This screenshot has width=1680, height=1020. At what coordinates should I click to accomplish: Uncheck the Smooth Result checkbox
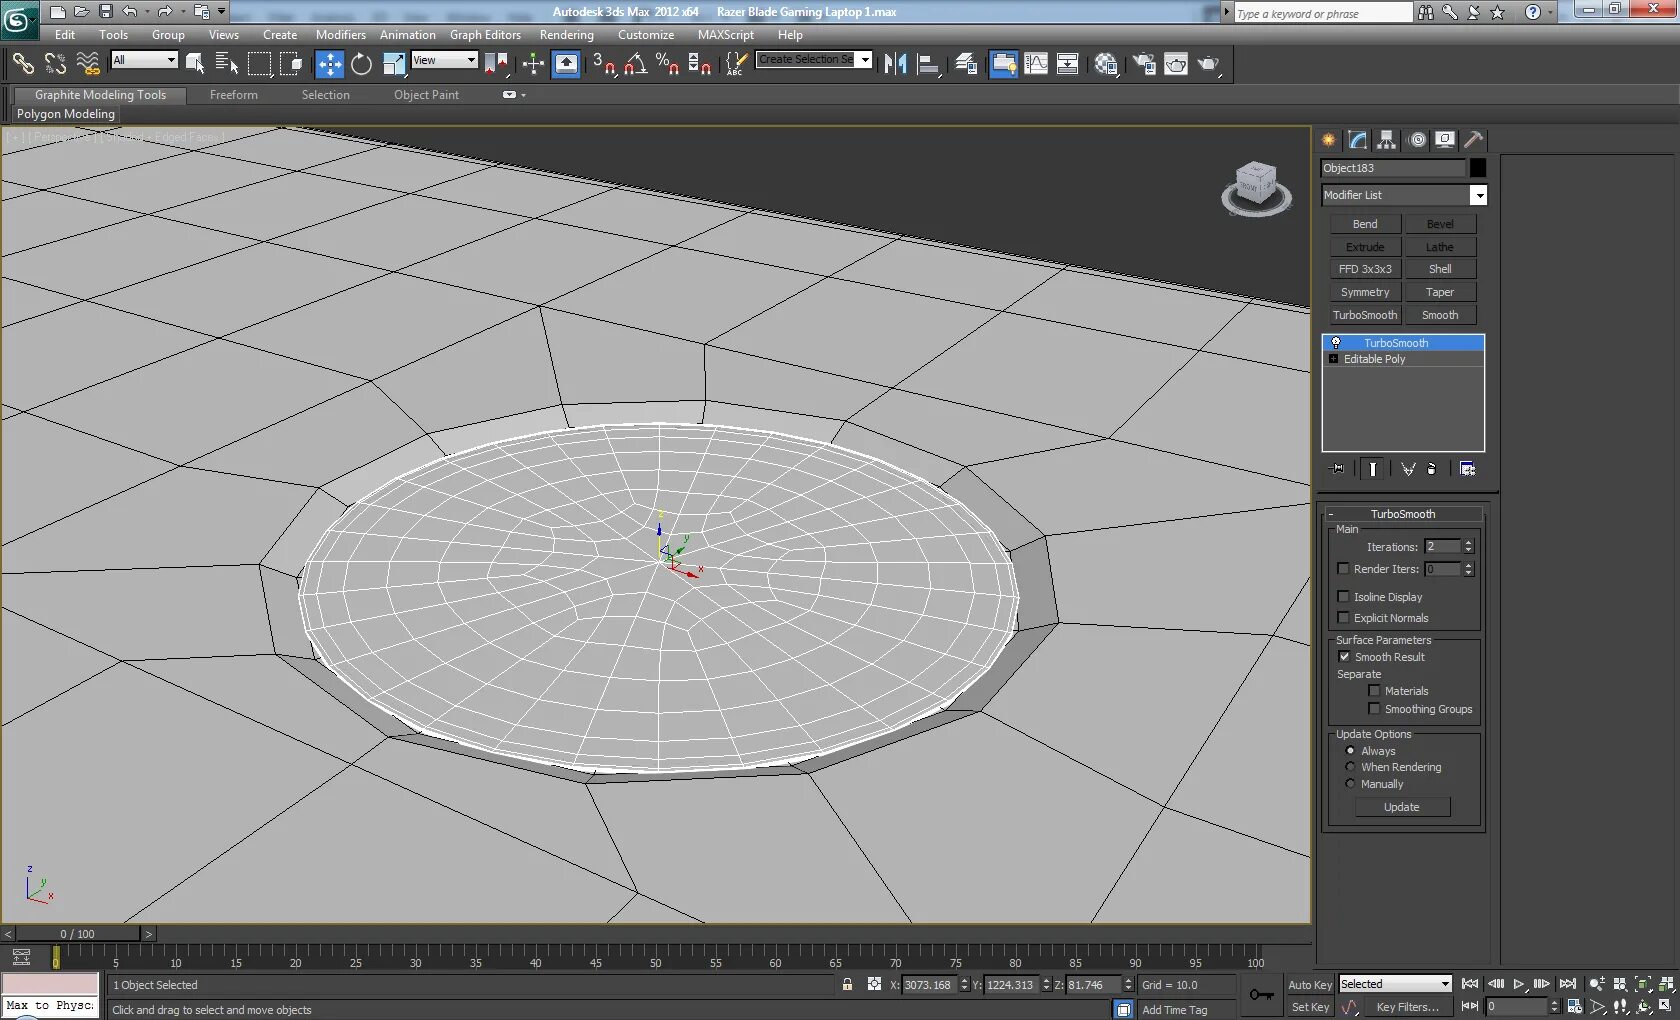(1344, 657)
